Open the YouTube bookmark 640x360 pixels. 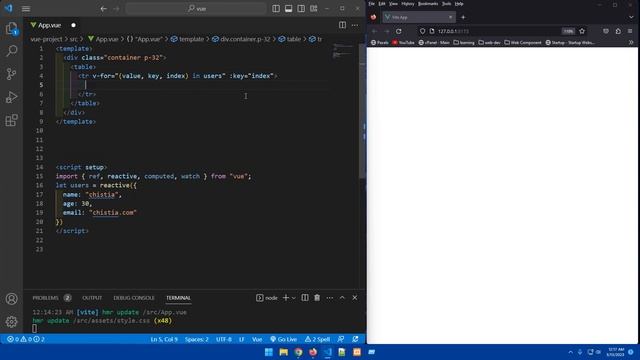point(404,42)
